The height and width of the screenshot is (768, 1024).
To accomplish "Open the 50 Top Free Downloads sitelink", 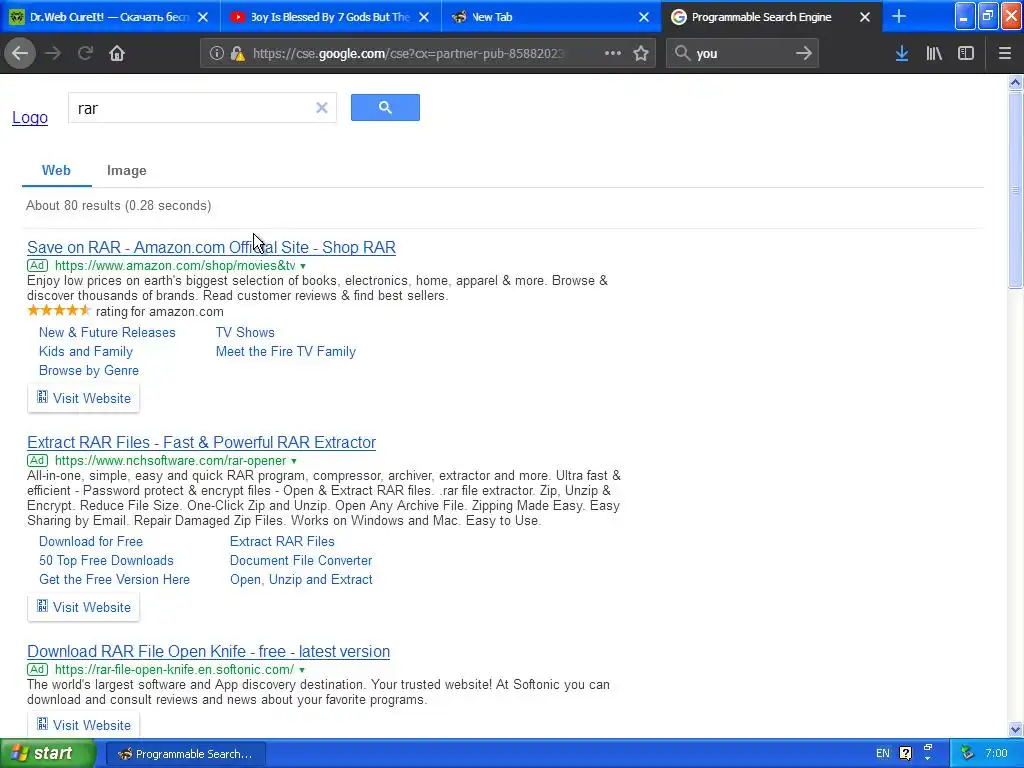I will [x=106, y=560].
